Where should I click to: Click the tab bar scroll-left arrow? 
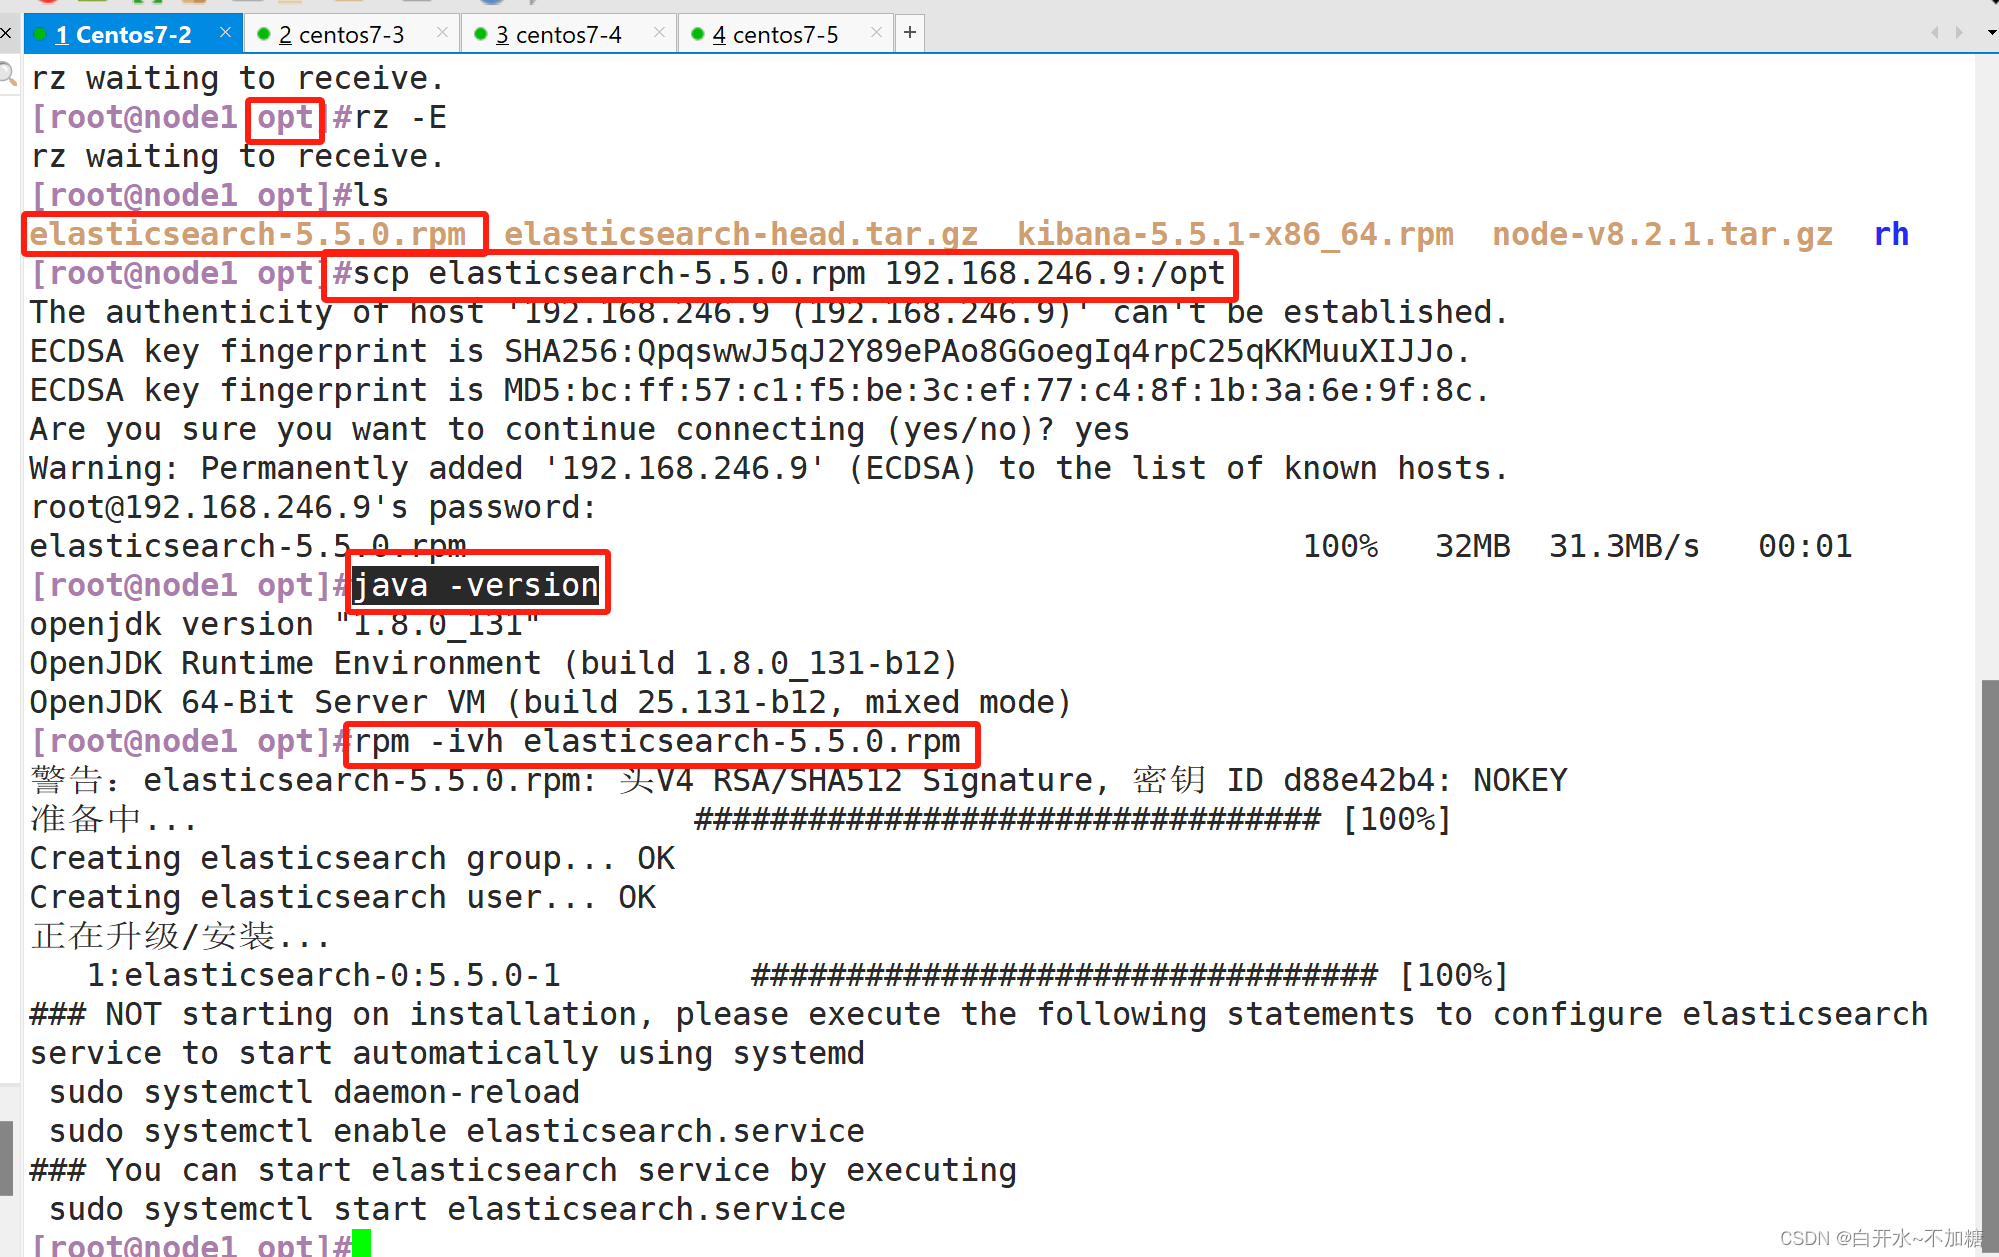tap(1935, 33)
